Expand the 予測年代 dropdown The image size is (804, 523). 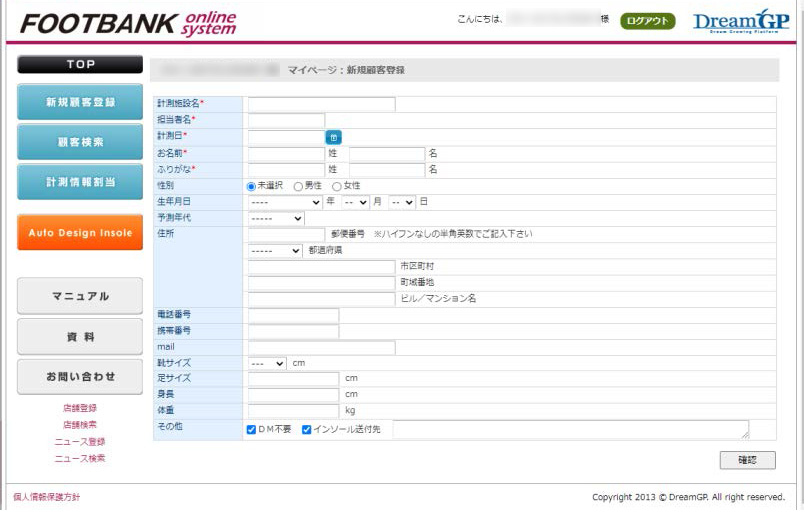[x=276, y=218]
